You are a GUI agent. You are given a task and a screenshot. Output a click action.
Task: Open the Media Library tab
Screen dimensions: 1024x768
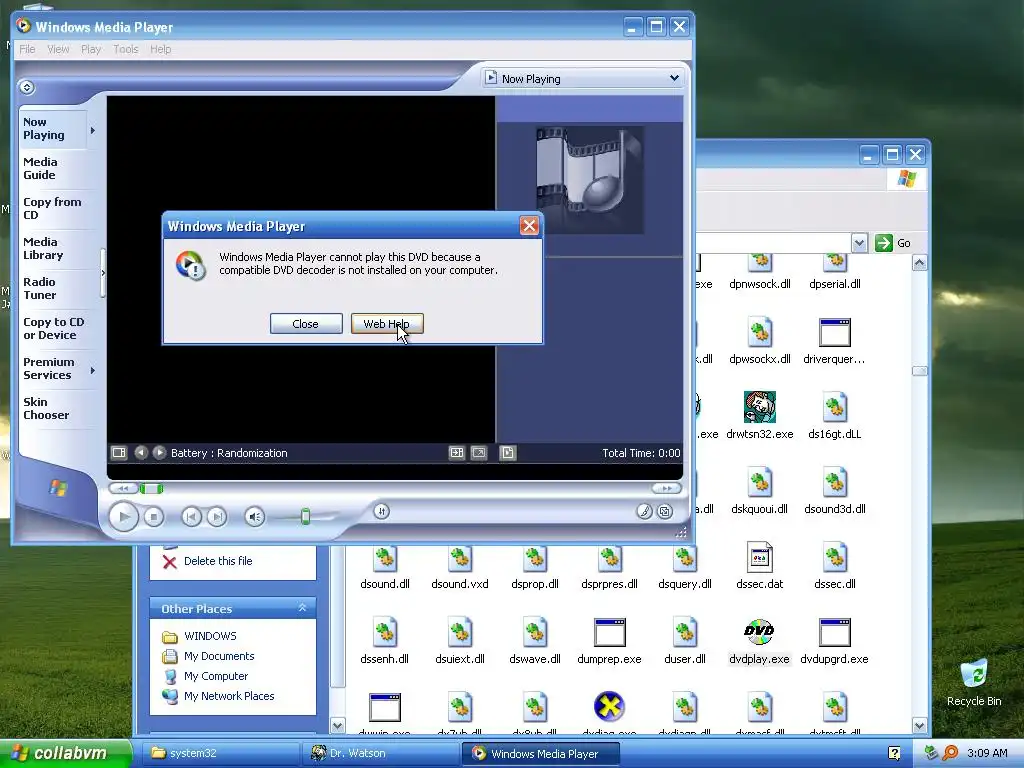pyautogui.click(x=52, y=249)
